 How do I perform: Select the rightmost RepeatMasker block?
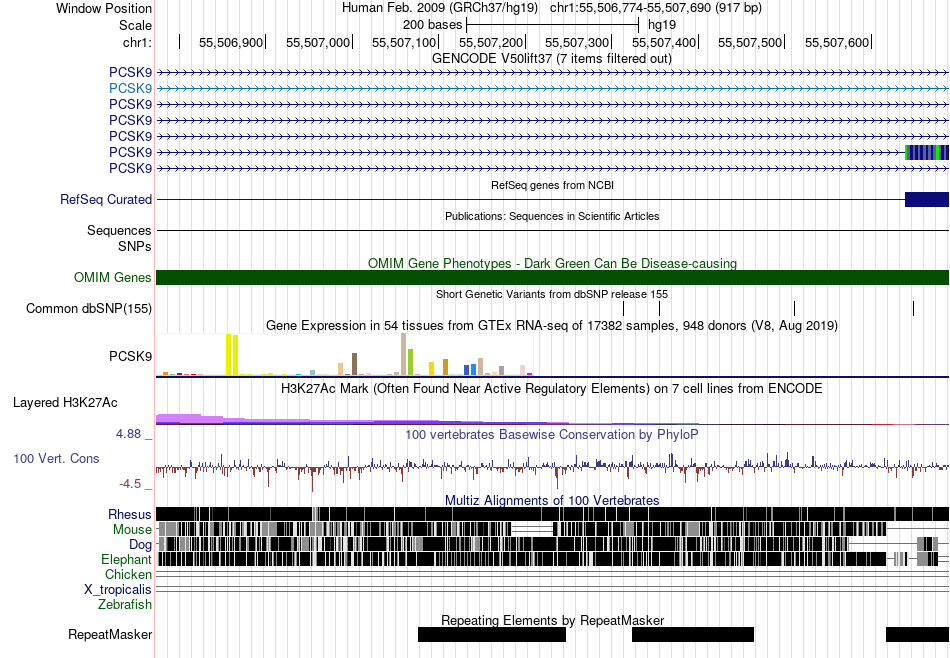(917, 634)
